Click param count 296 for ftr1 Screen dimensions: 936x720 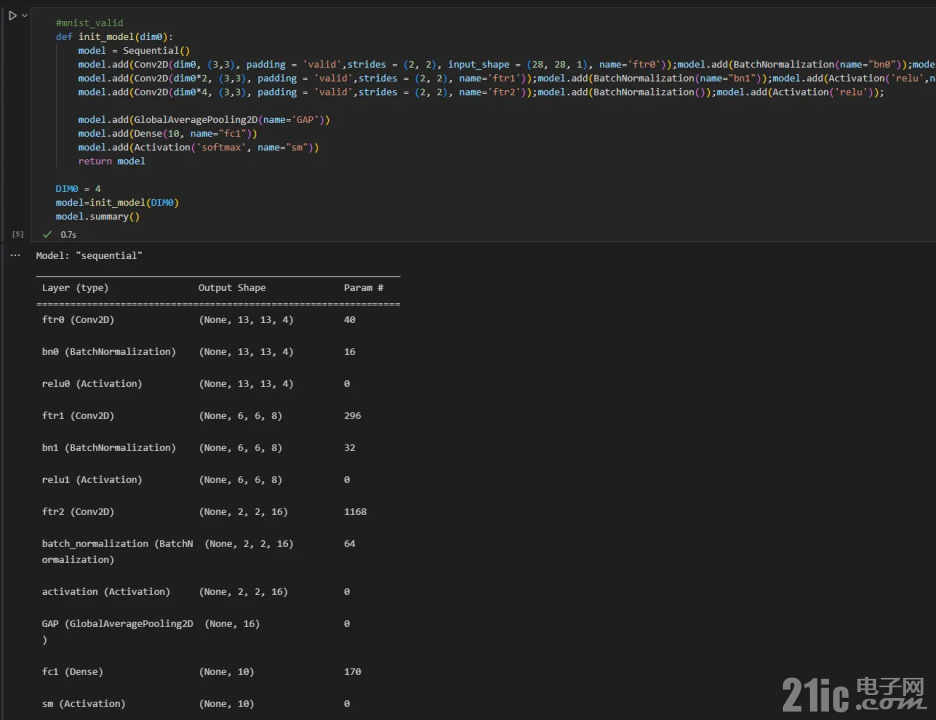352,416
